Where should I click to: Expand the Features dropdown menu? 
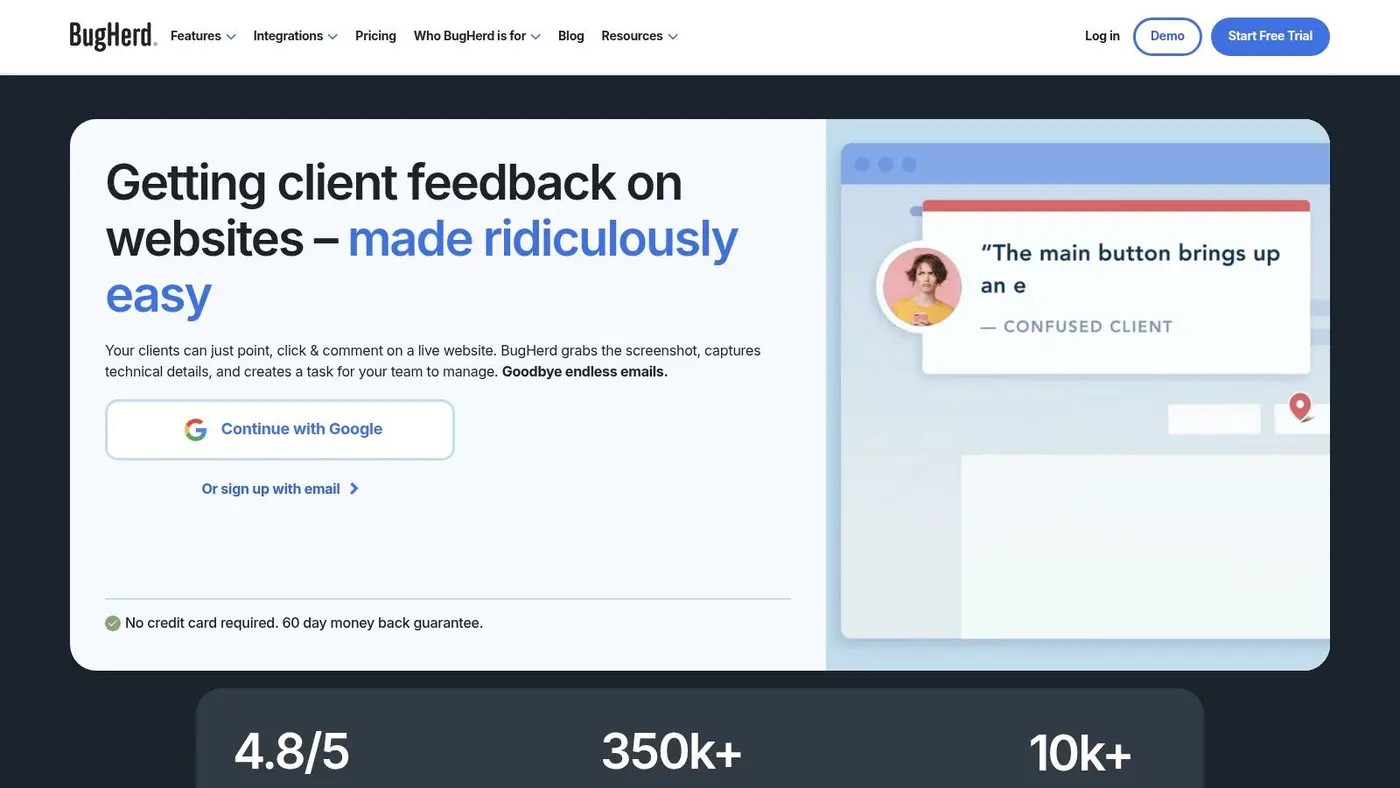click(x=203, y=36)
